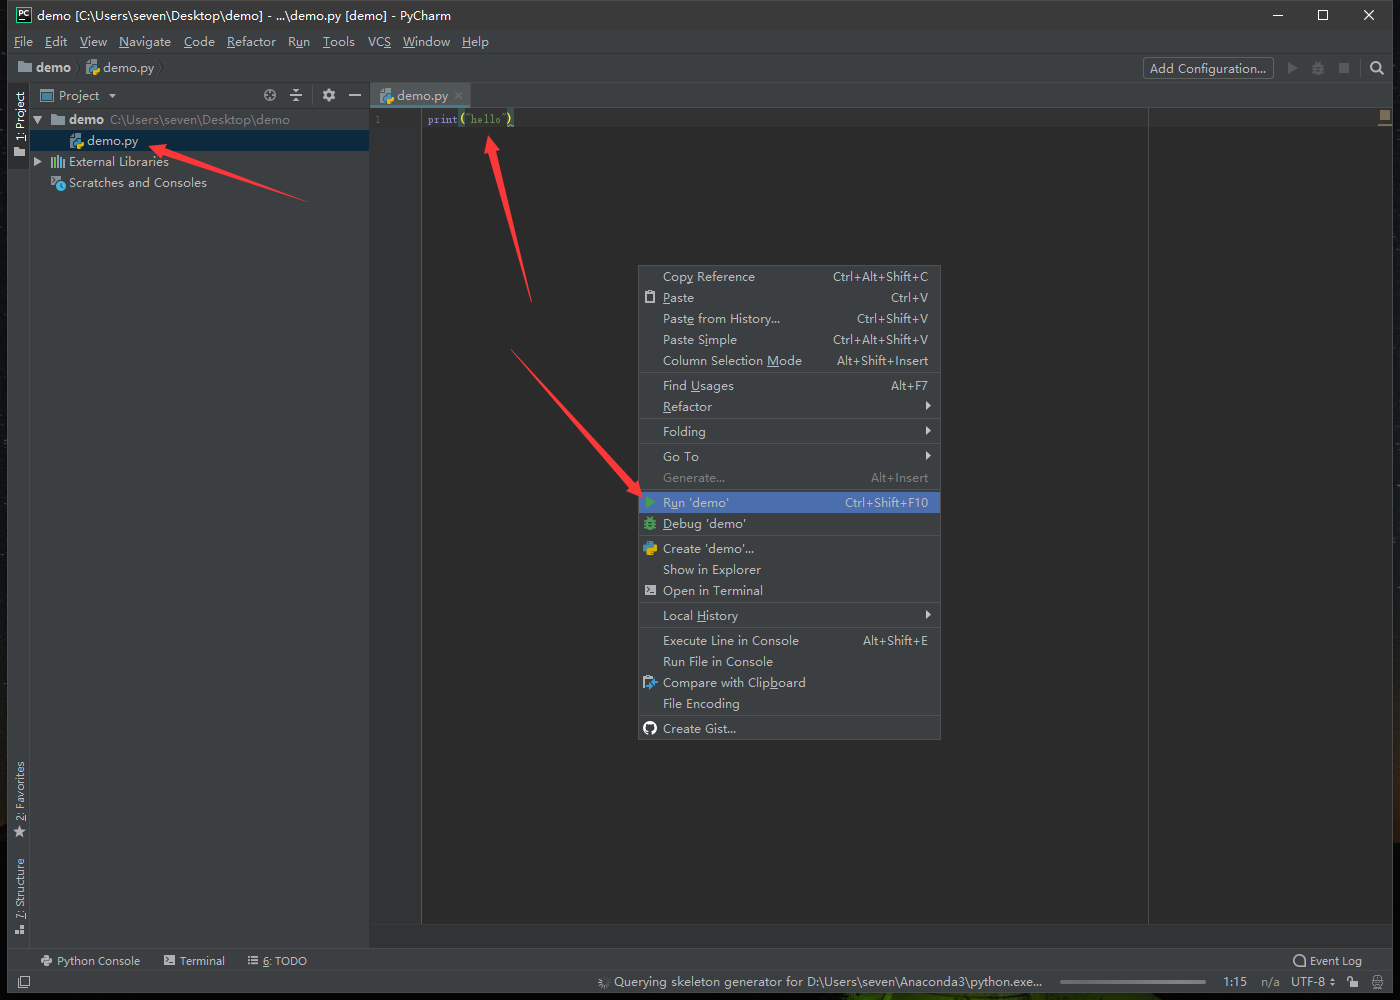Select Find Usages entry

click(789, 386)
